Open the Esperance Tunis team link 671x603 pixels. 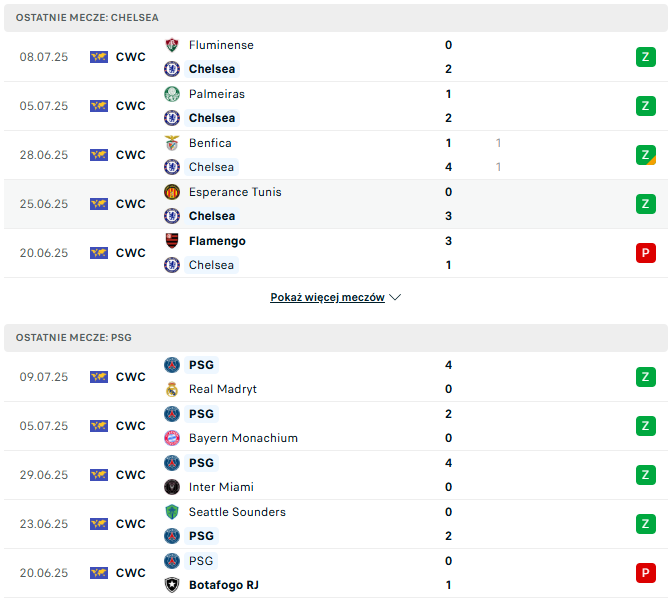click(x=235, y=192)
